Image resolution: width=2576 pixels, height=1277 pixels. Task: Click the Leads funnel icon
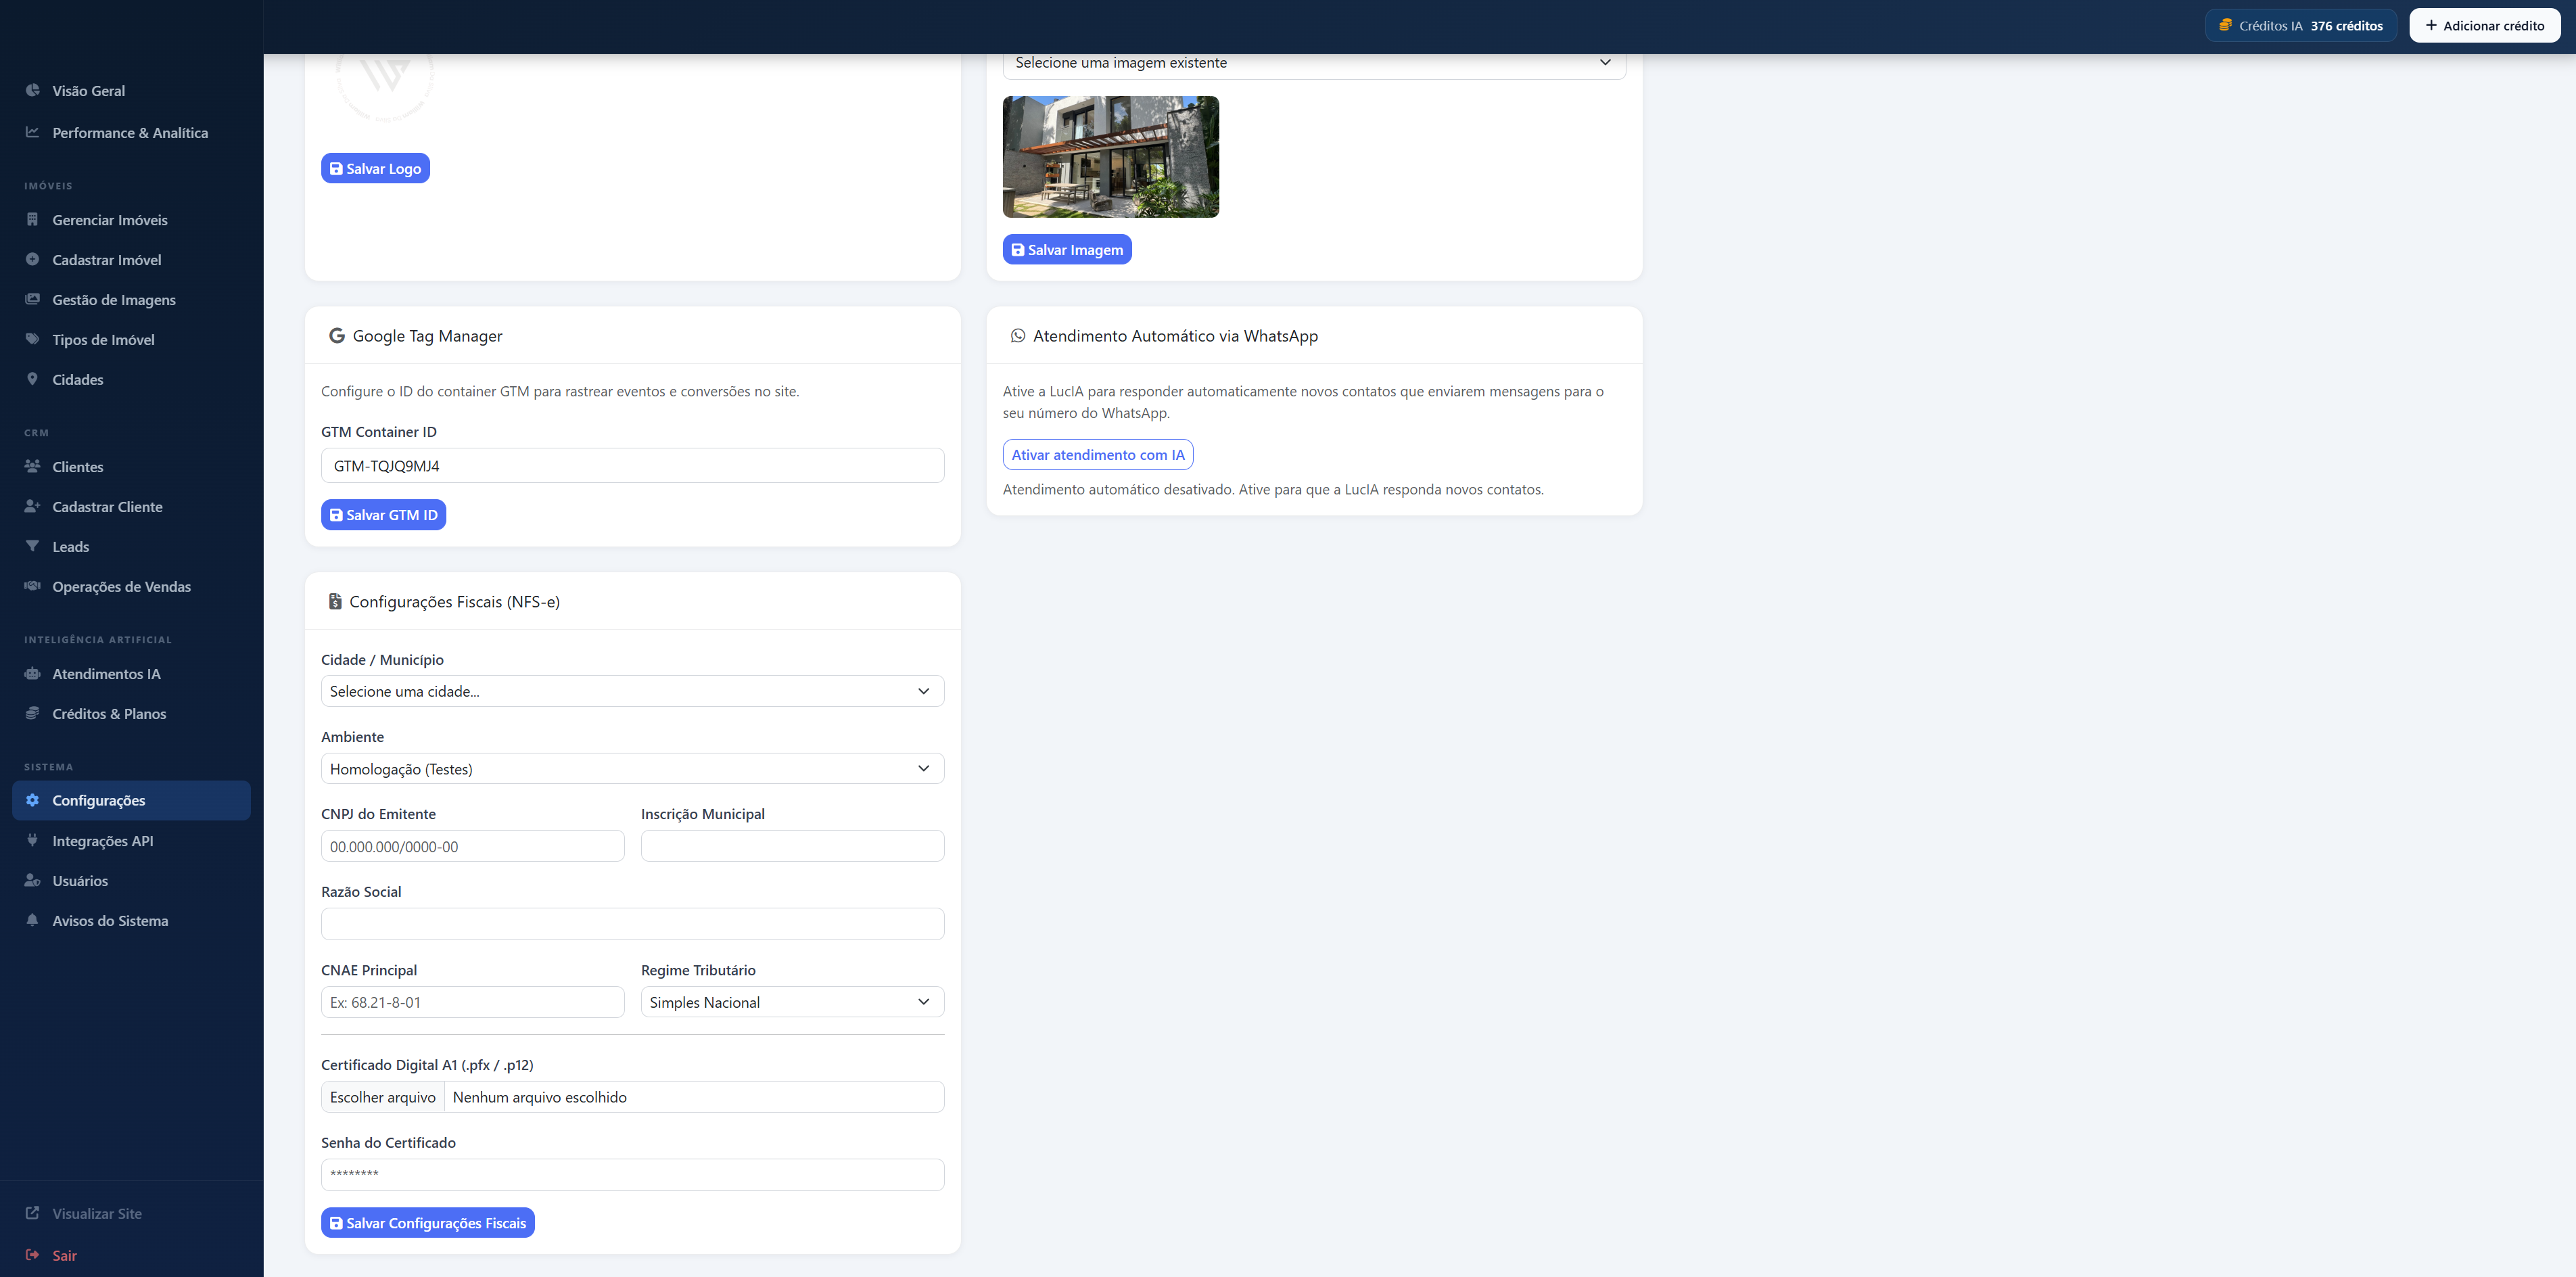[32, 546]
